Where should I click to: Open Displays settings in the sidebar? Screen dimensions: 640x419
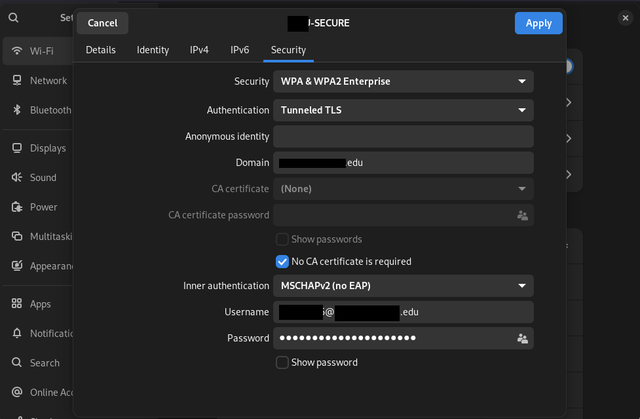pos(38,148)
